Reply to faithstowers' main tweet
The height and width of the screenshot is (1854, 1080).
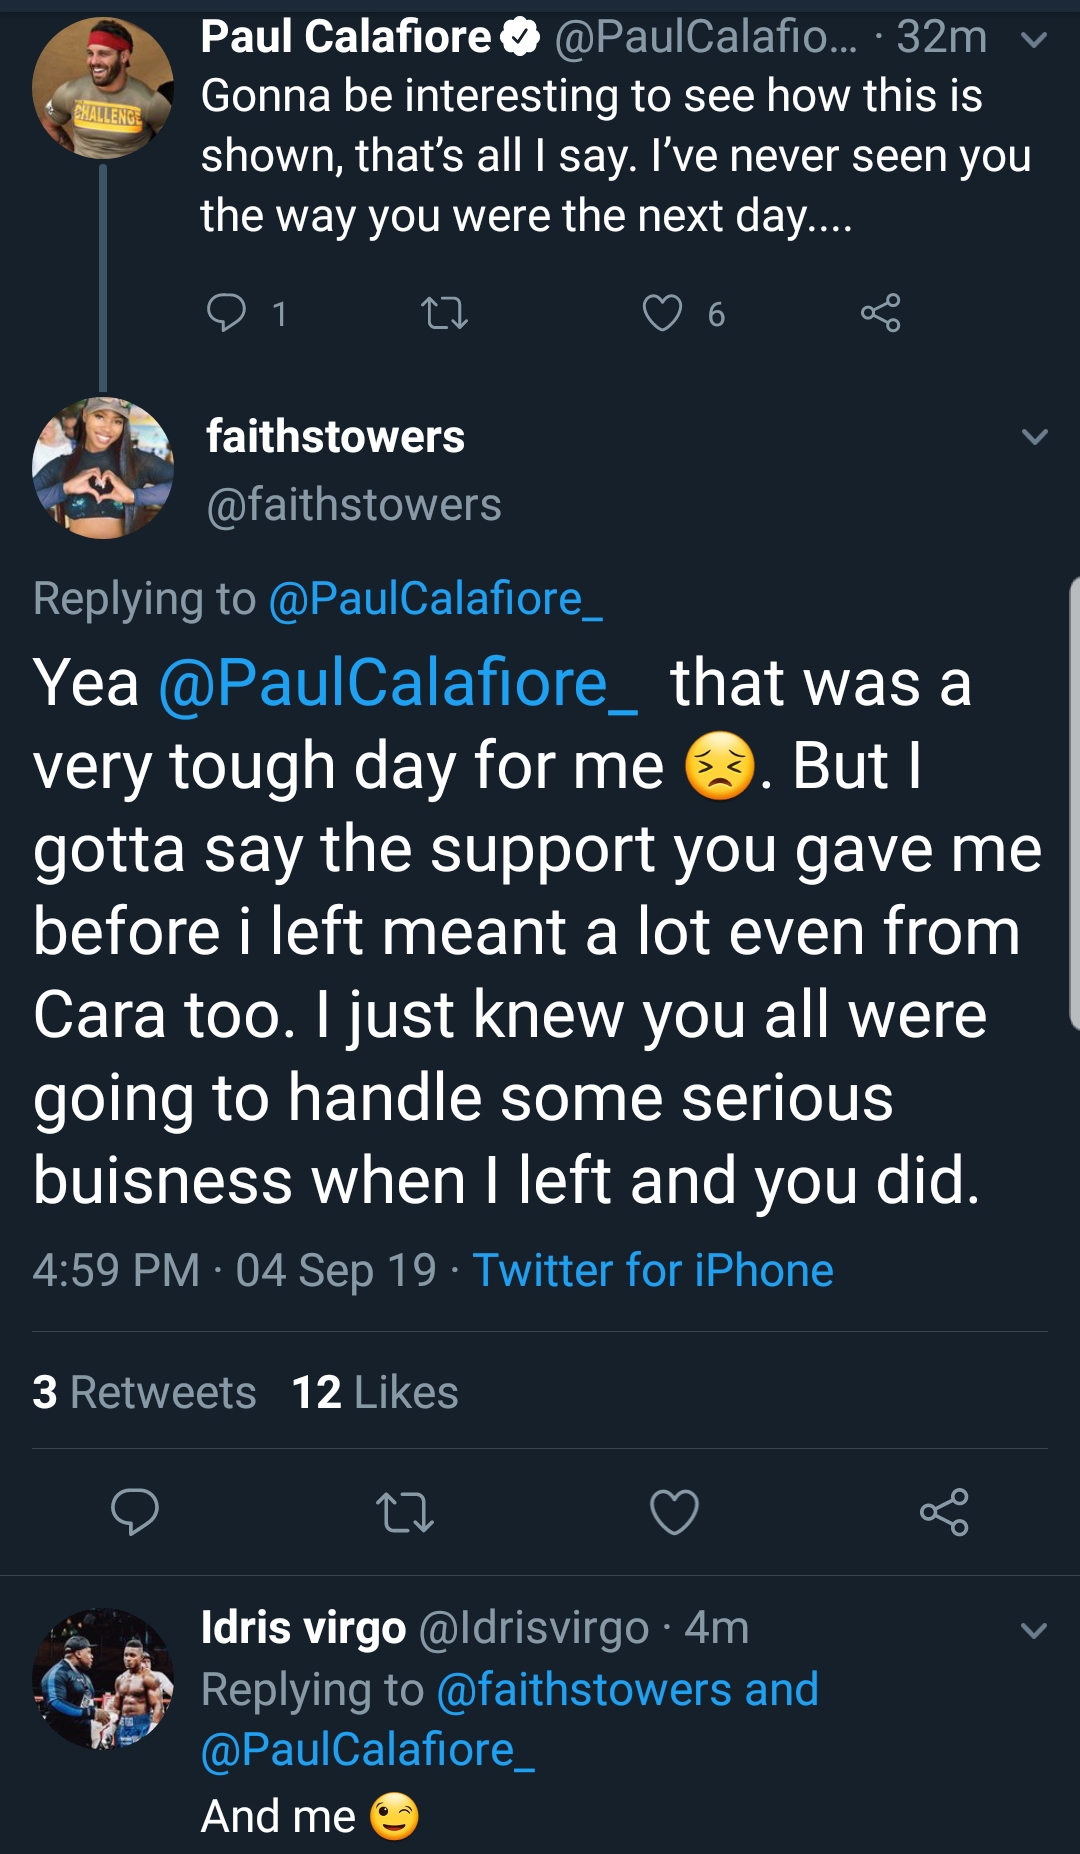click(134, 1511)
